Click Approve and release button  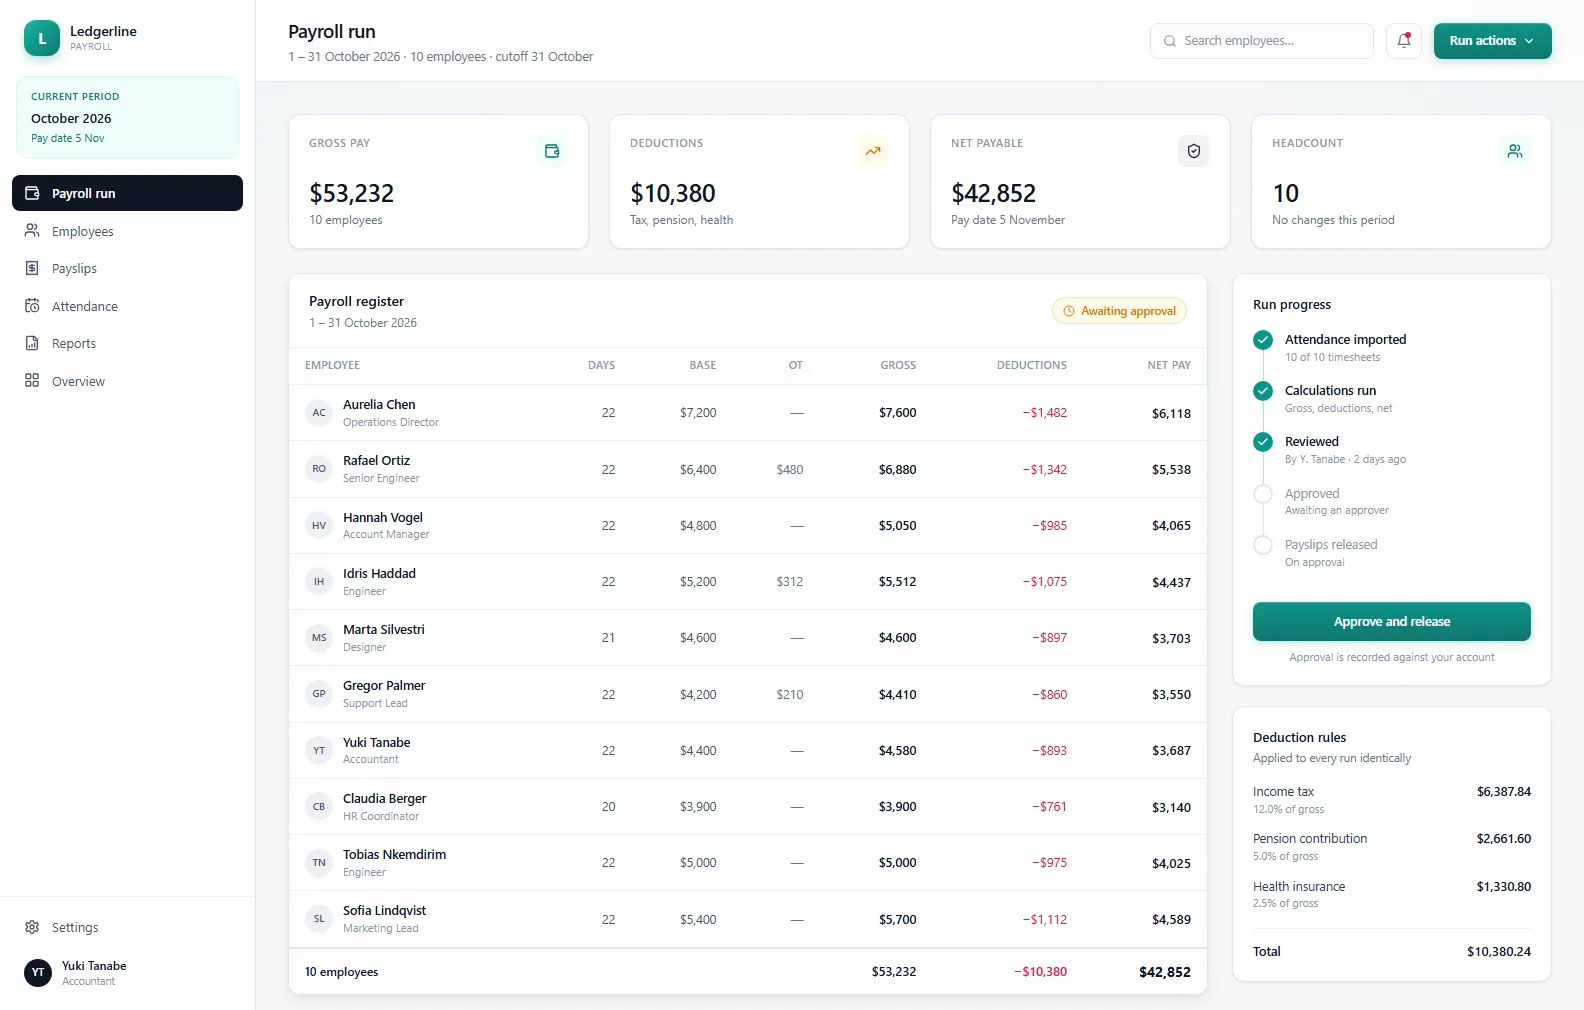1391,621
